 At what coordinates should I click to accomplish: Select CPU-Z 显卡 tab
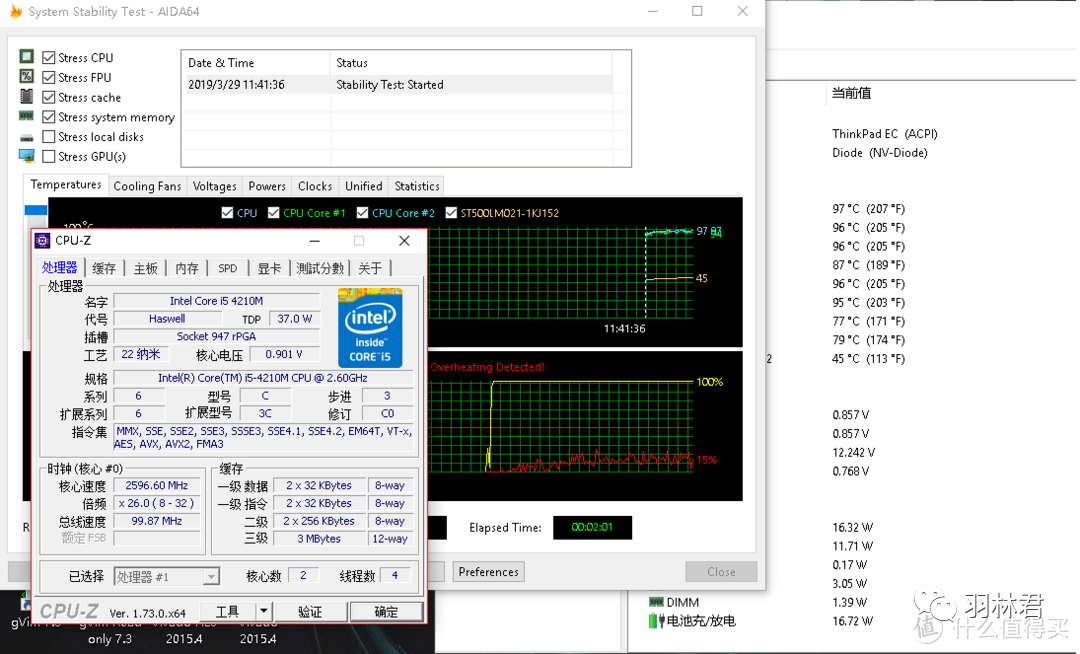[269, 268]
